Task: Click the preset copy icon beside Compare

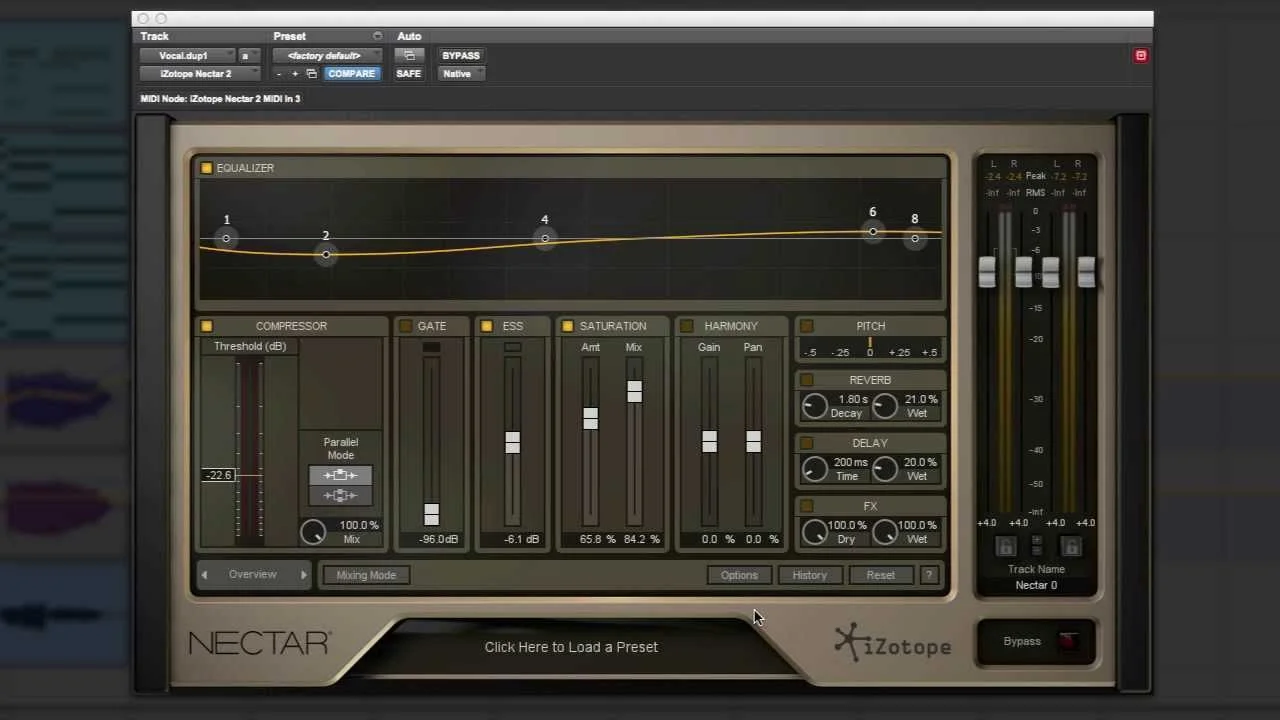Action: click(312, 74)
